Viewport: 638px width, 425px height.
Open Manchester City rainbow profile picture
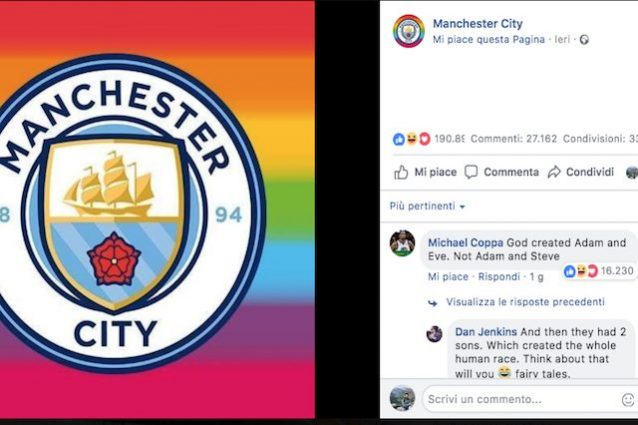click(x=409, y=31)
